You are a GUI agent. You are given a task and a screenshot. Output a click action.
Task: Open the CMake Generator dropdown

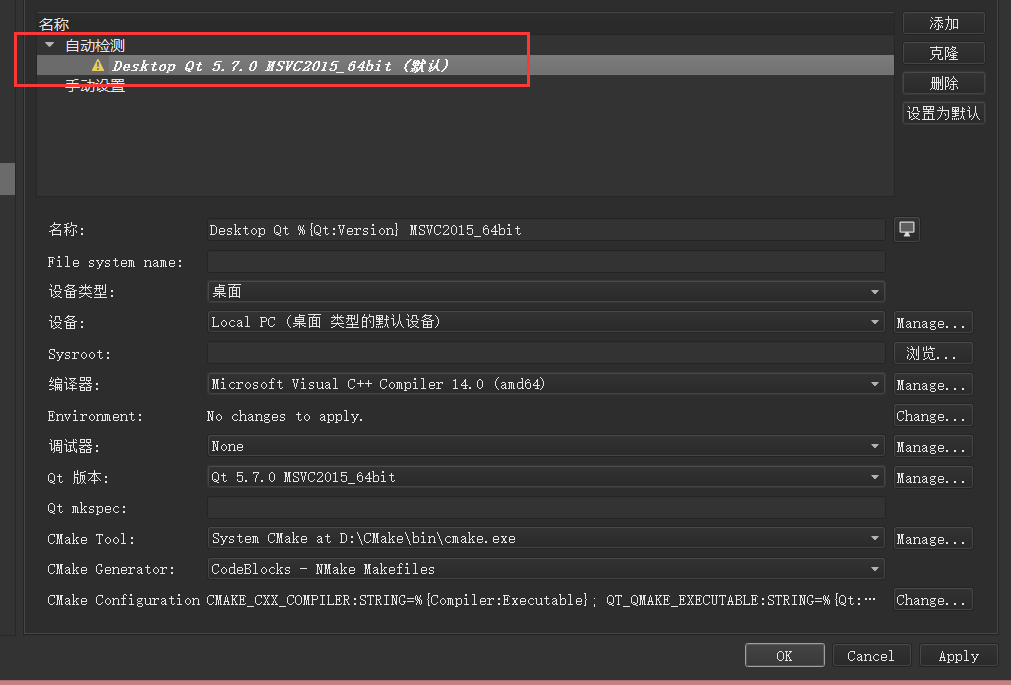click(545, 569)
